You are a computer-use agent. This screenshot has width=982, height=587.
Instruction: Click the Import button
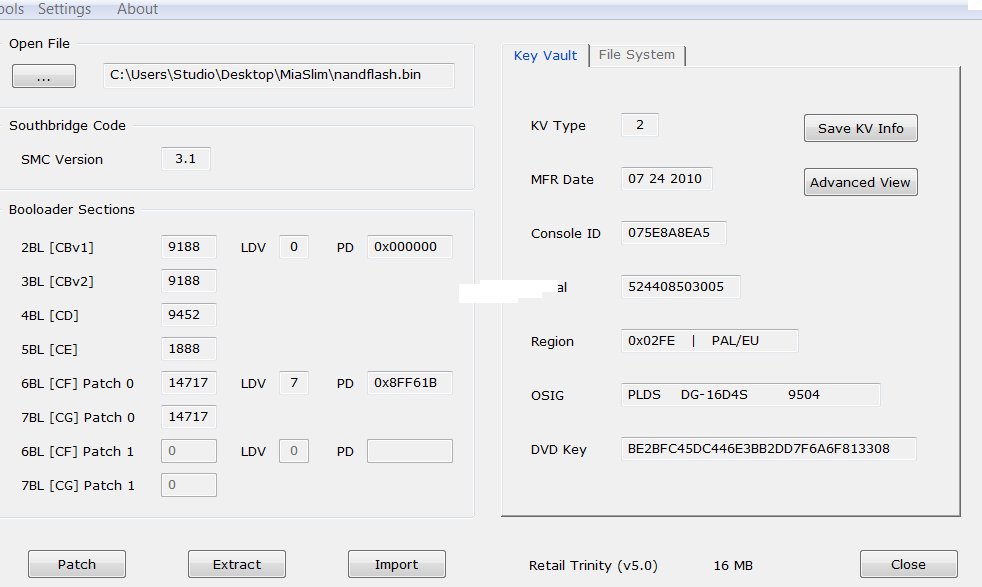396,564
